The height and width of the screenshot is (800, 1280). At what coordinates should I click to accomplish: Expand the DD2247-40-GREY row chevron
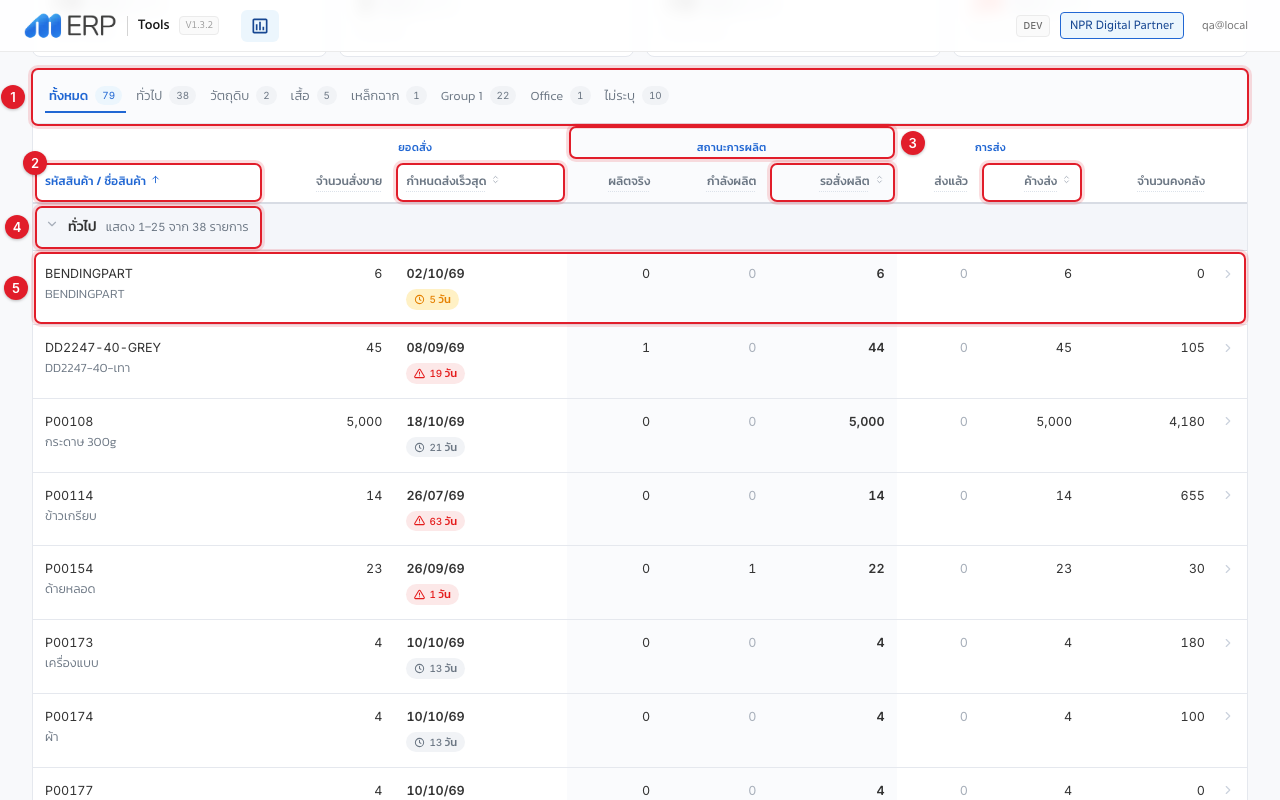click(x=1228, y=348)
